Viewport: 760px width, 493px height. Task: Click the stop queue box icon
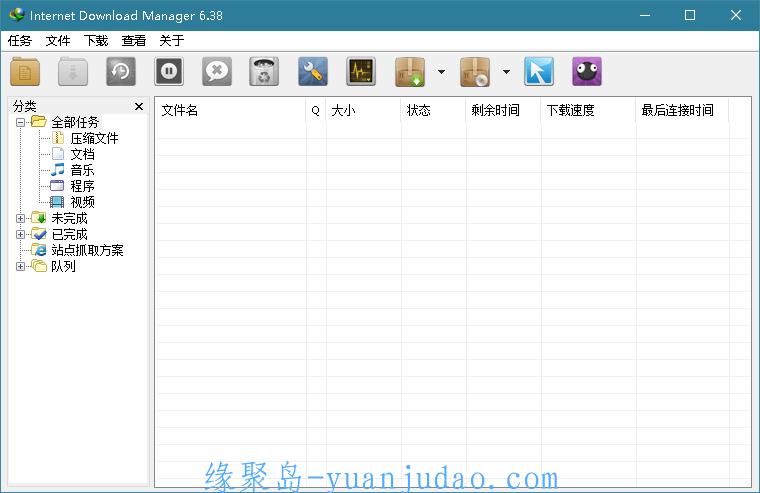click(x=475, y=72)
